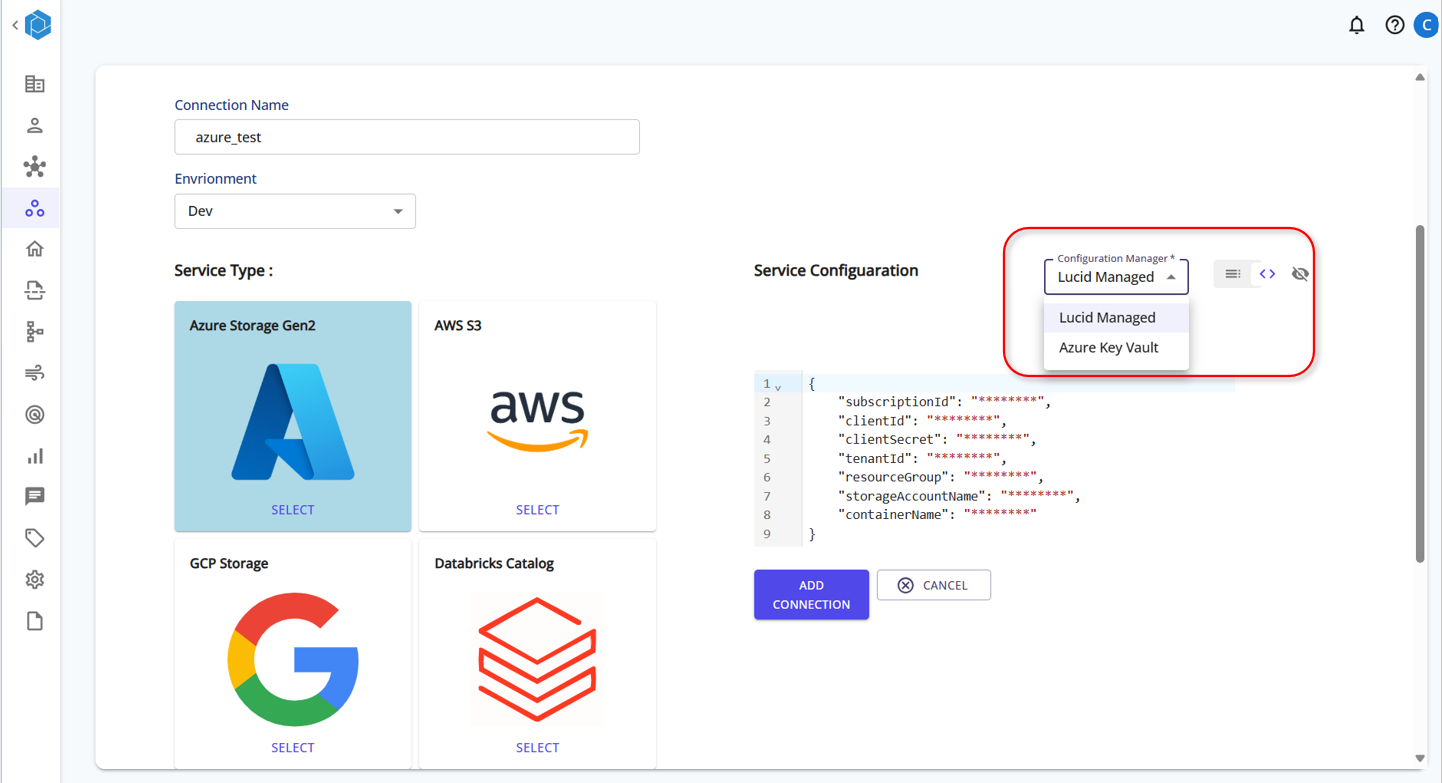The height and width of the screenshot is (783, 1442).
Task: Click the blue hexagon app logo
Action: click(x=38, y=25)
